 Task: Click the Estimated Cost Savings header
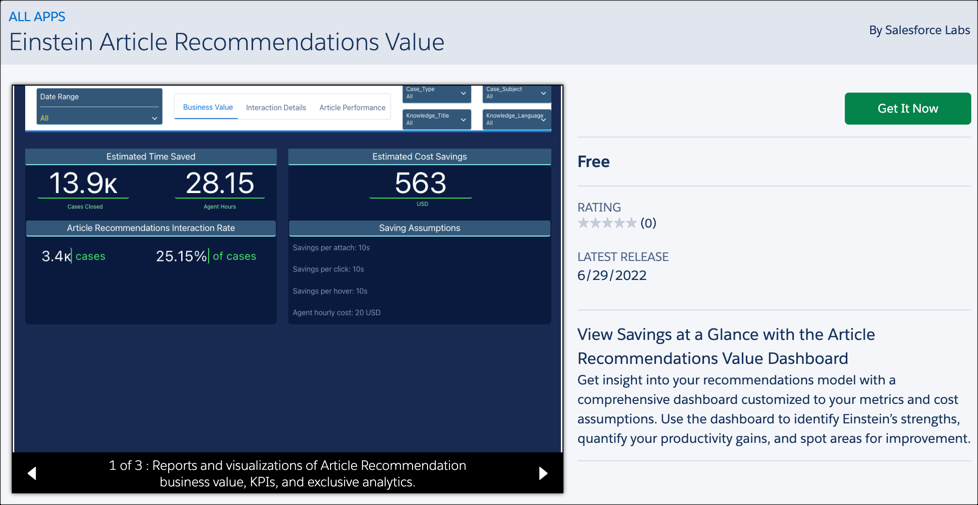click(x=419, y=156)
